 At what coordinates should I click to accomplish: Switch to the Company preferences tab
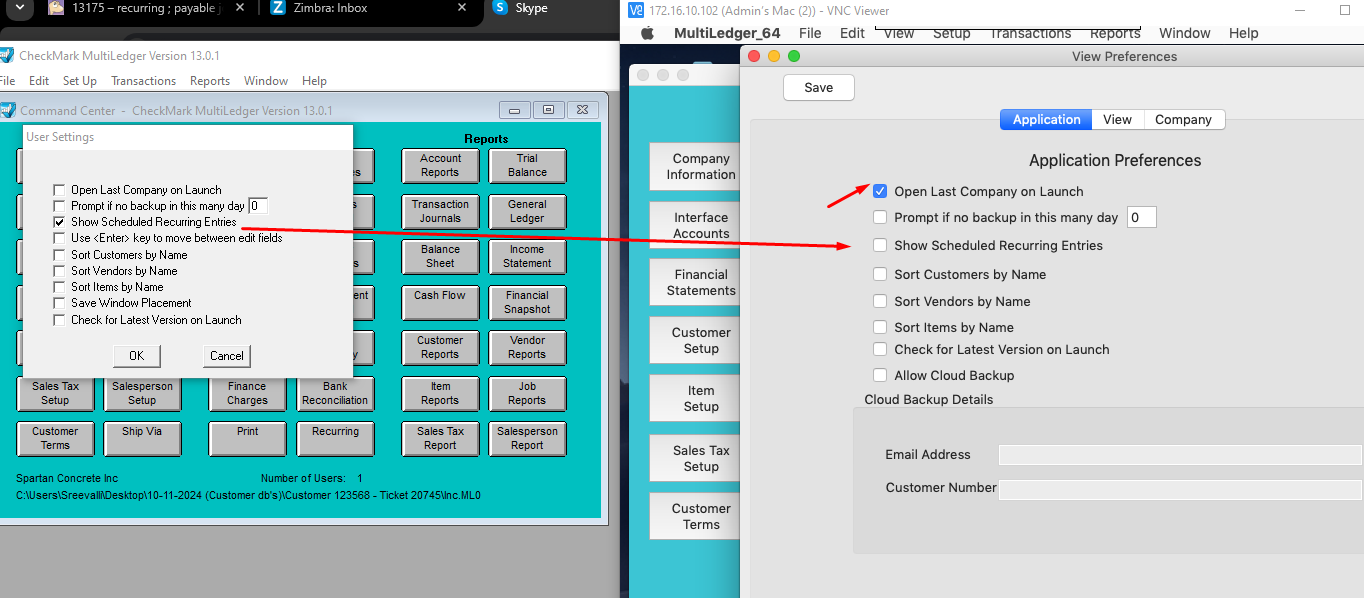1183,119
